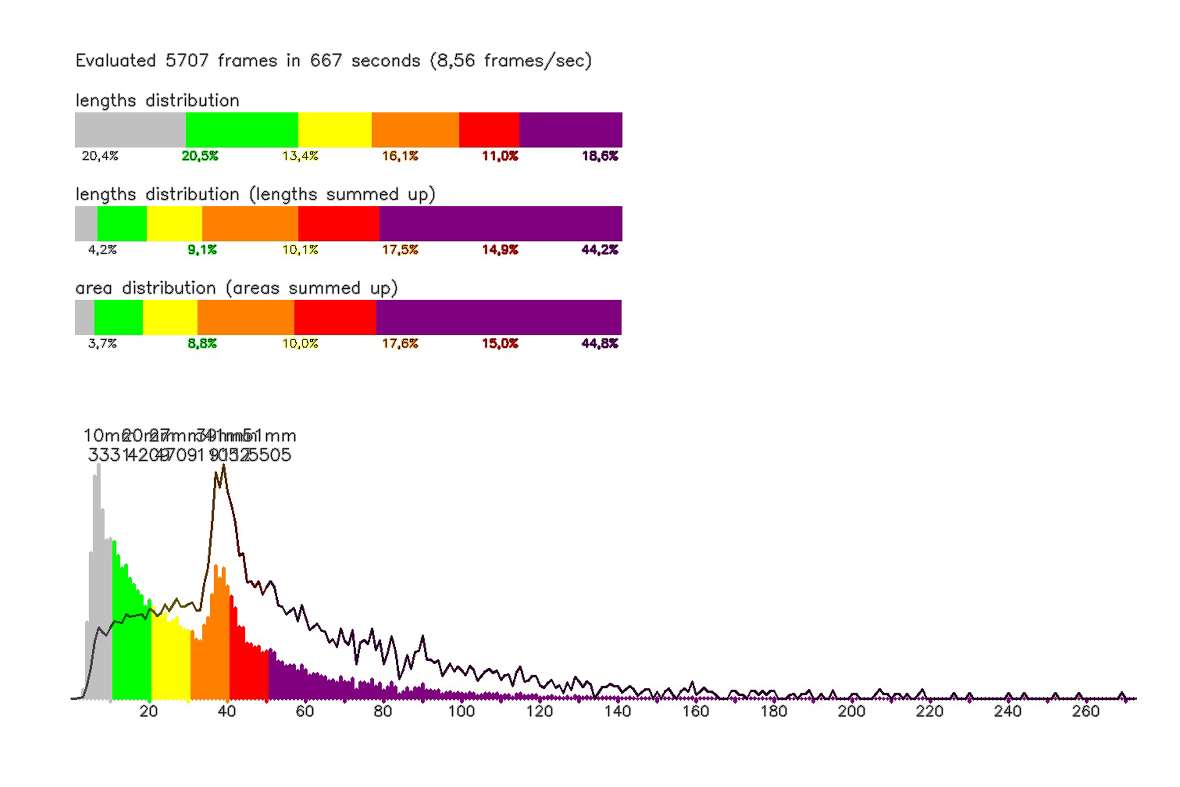Click red segment of area distribution bar
The width and height of the screenshot is (1180, 787).
[x=335, y=317]
